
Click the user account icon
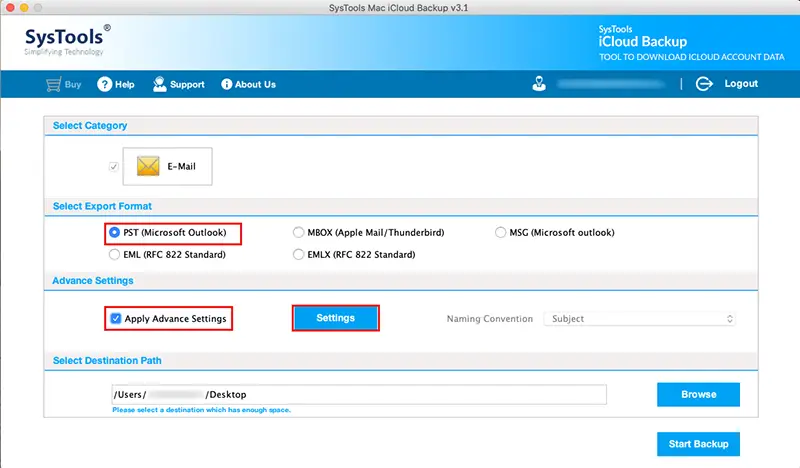[539, 83]
